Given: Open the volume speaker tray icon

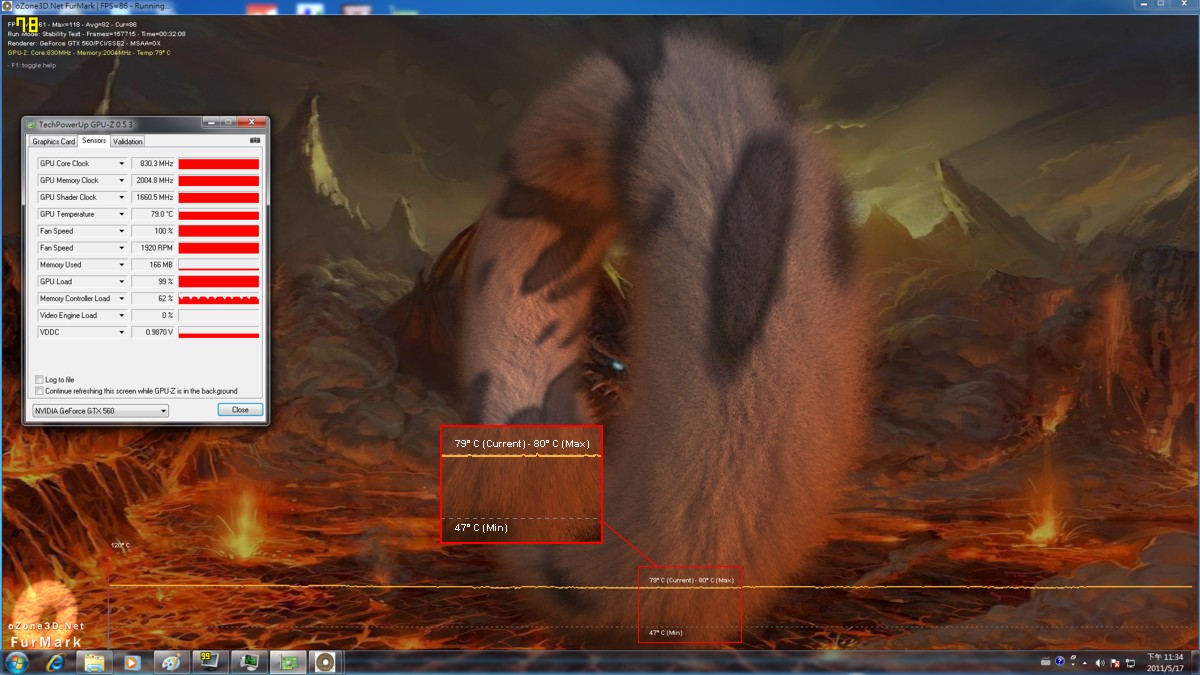Looking at the screenshot, I should [1101, 662].
